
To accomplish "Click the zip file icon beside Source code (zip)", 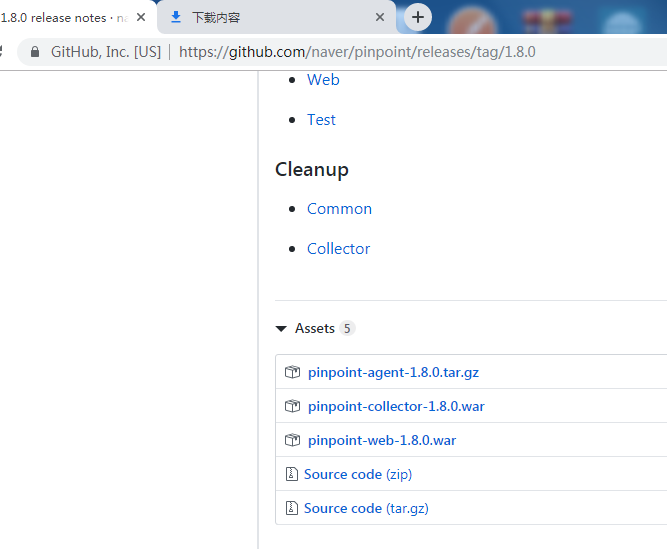I will pos(291,474).
